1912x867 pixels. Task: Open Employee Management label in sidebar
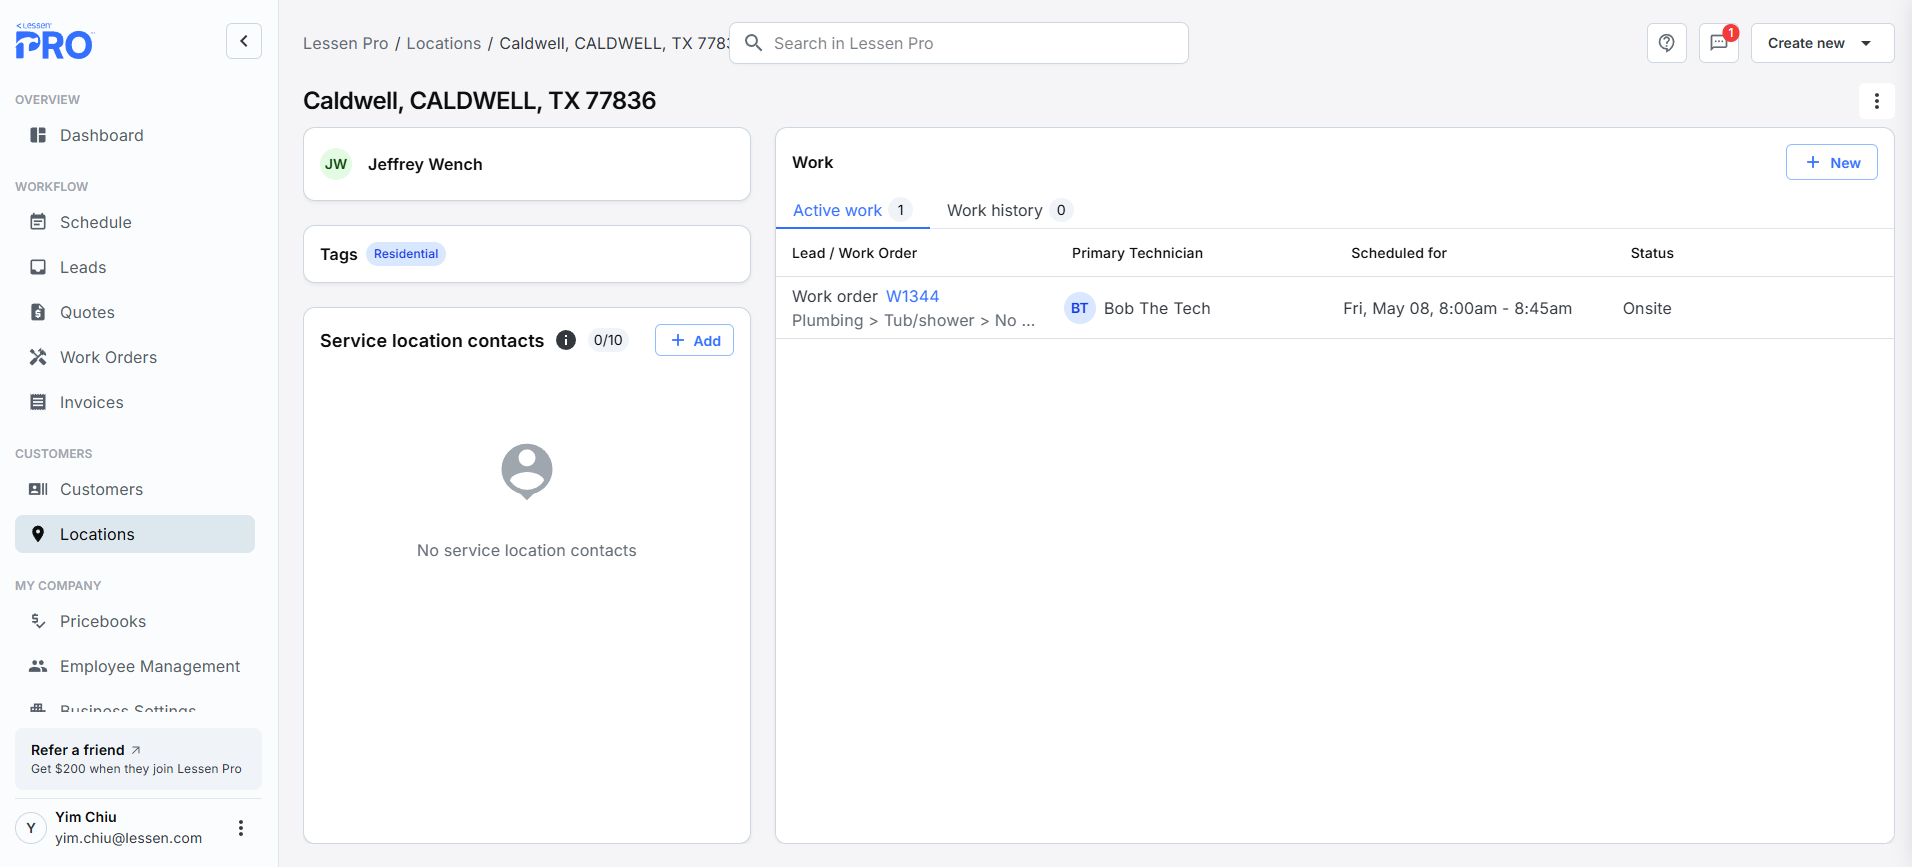[x=150, y=666]
